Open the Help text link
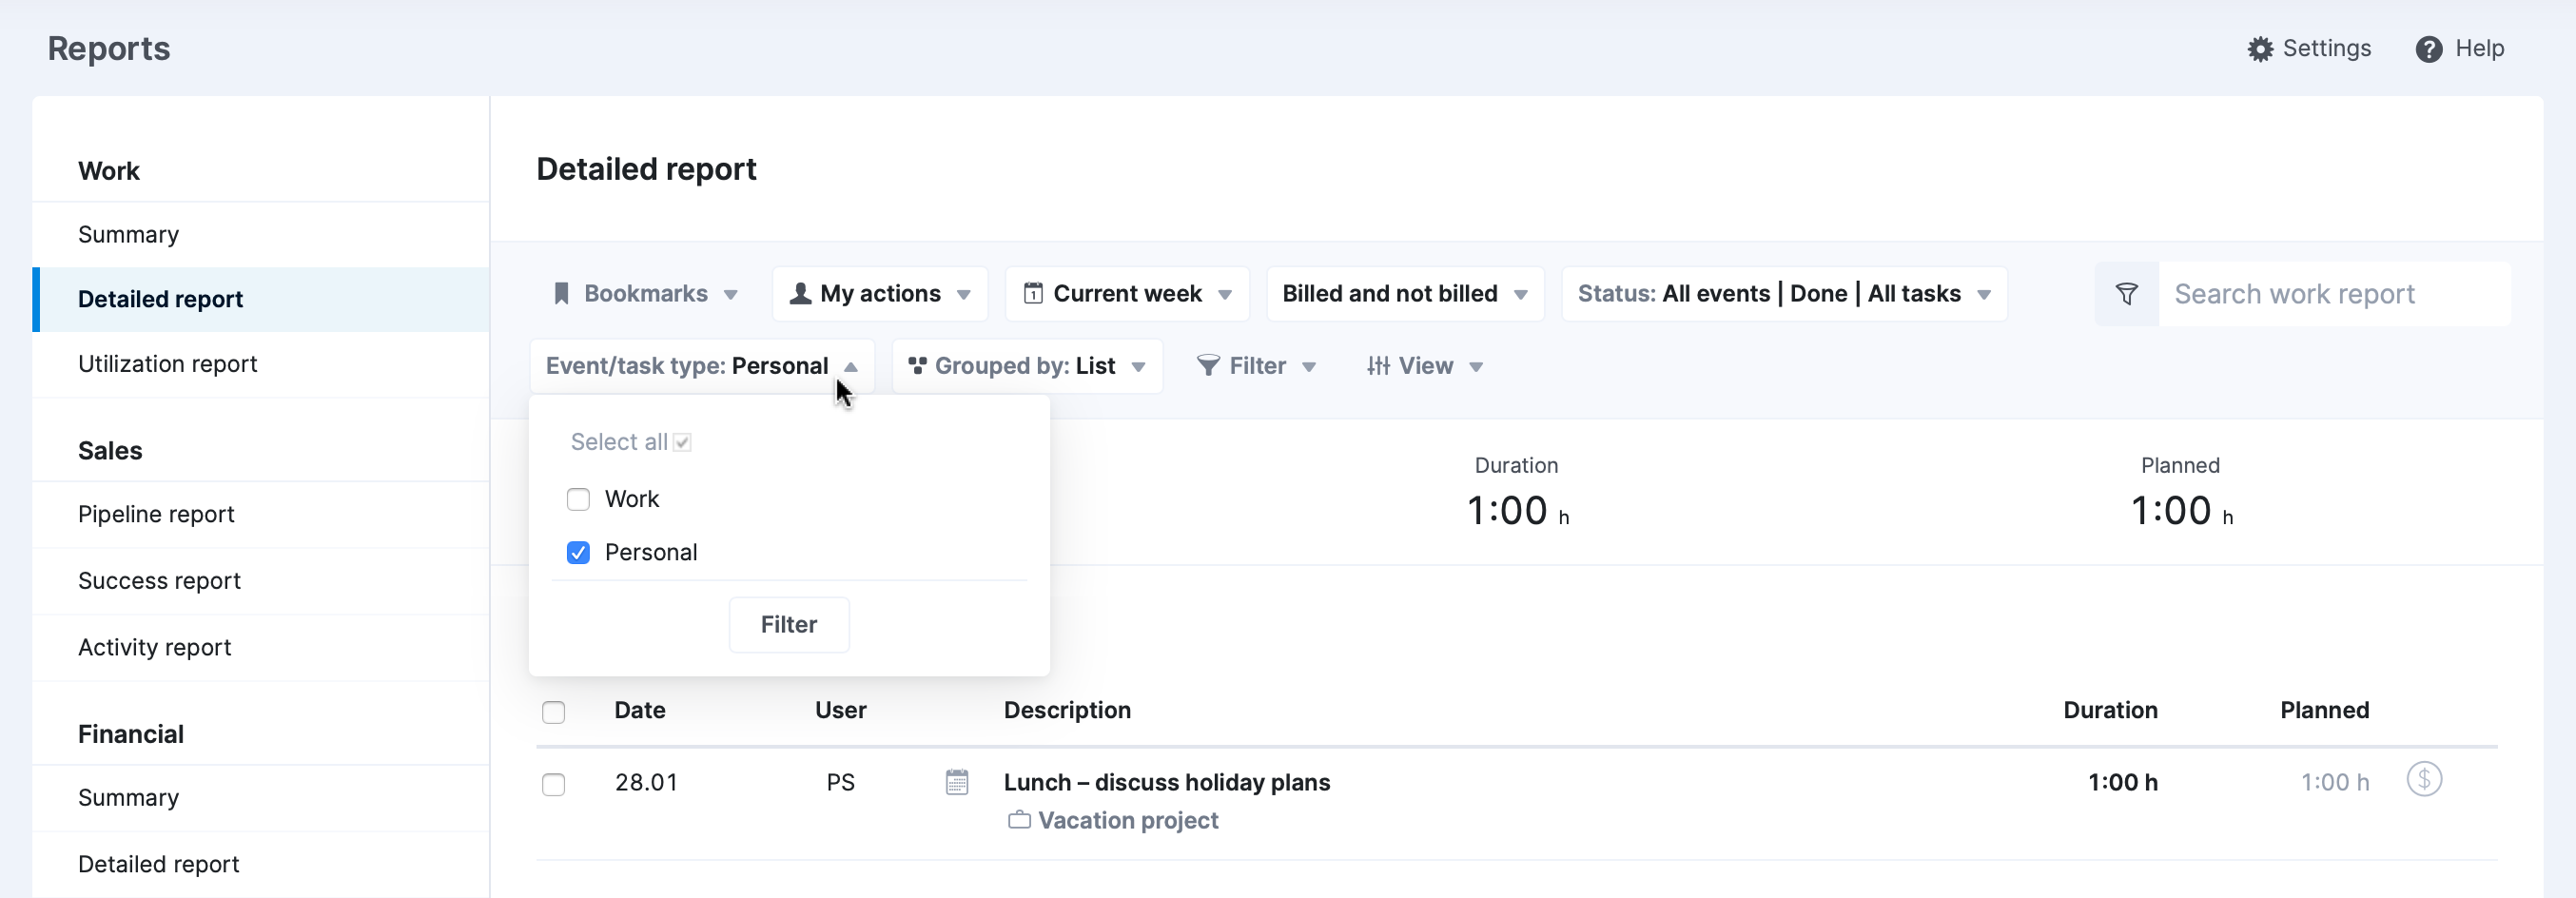Viewport: 2576px width, 898px height. point(2479,49)
